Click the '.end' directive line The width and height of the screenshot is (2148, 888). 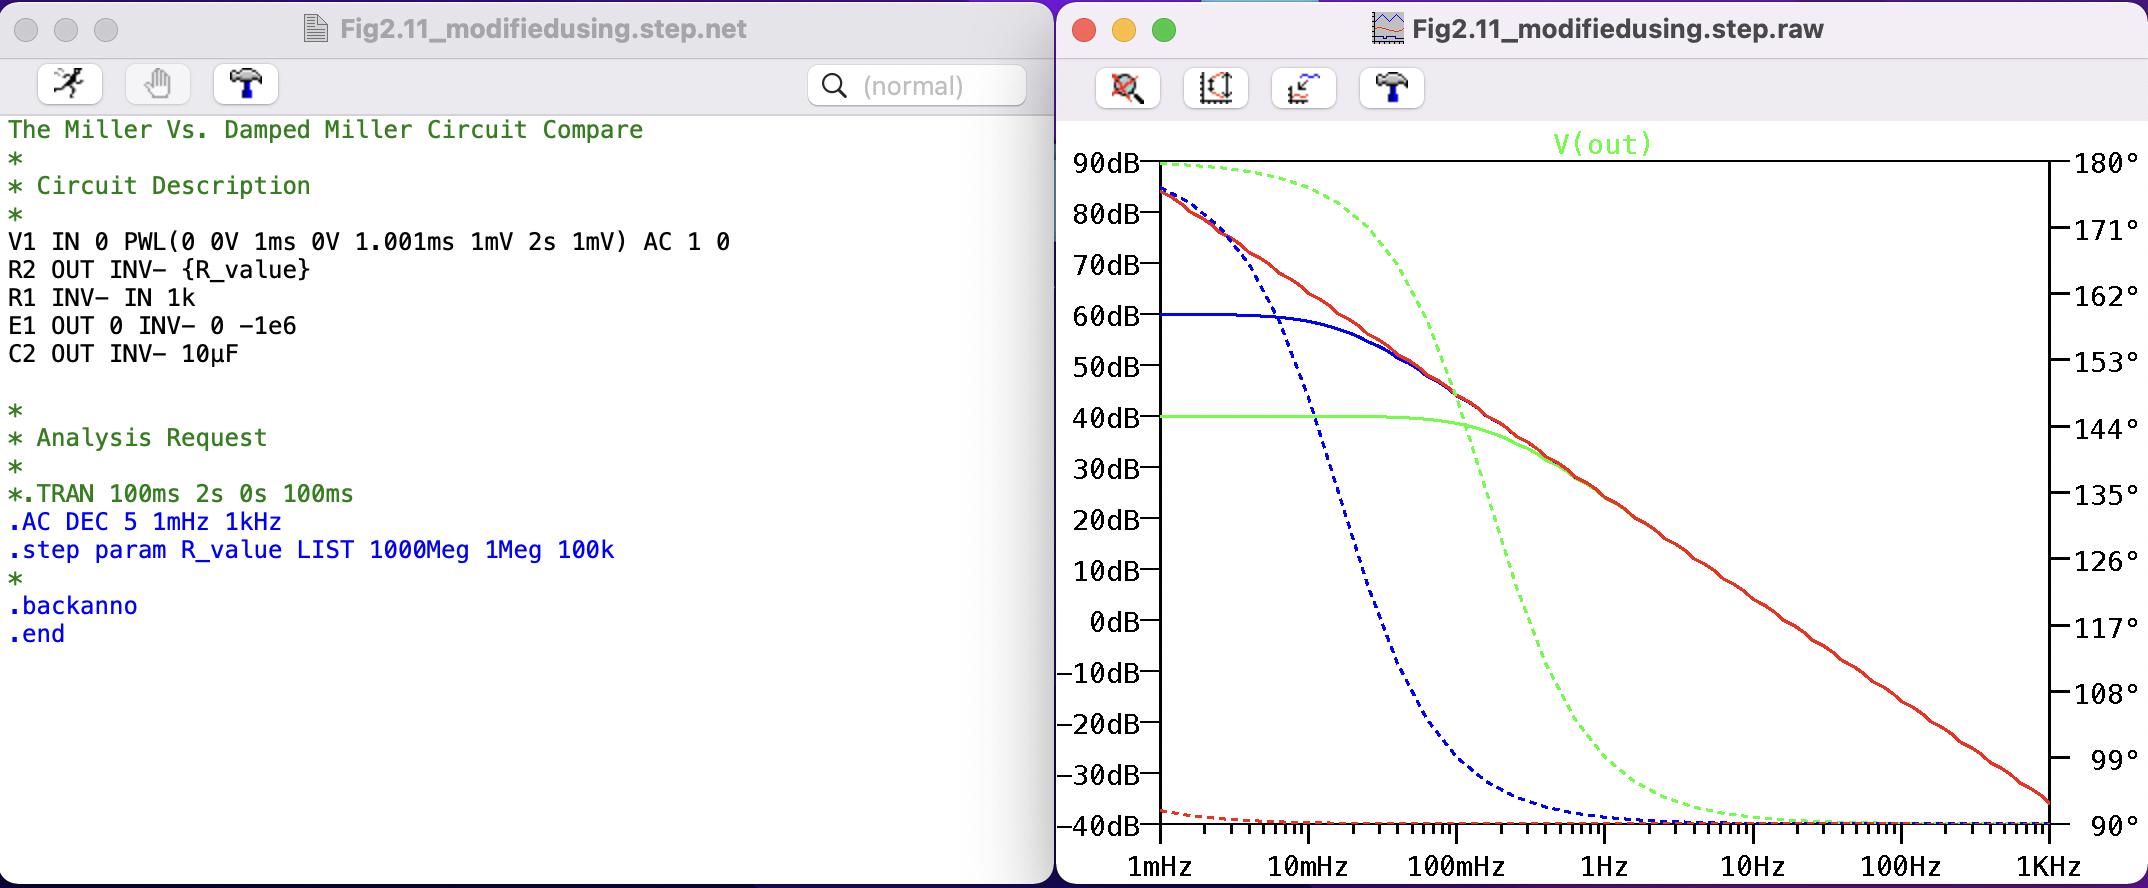pos(37,634)
